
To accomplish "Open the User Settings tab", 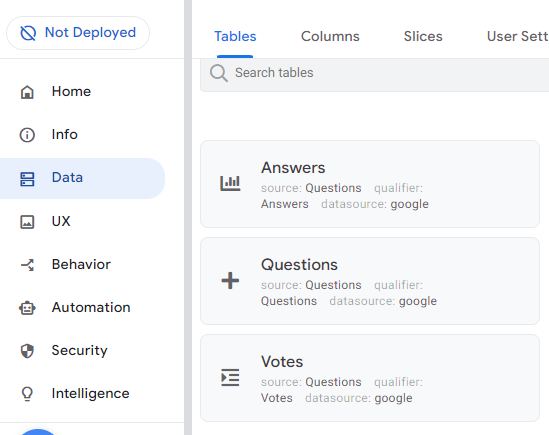I will [517, 36].
